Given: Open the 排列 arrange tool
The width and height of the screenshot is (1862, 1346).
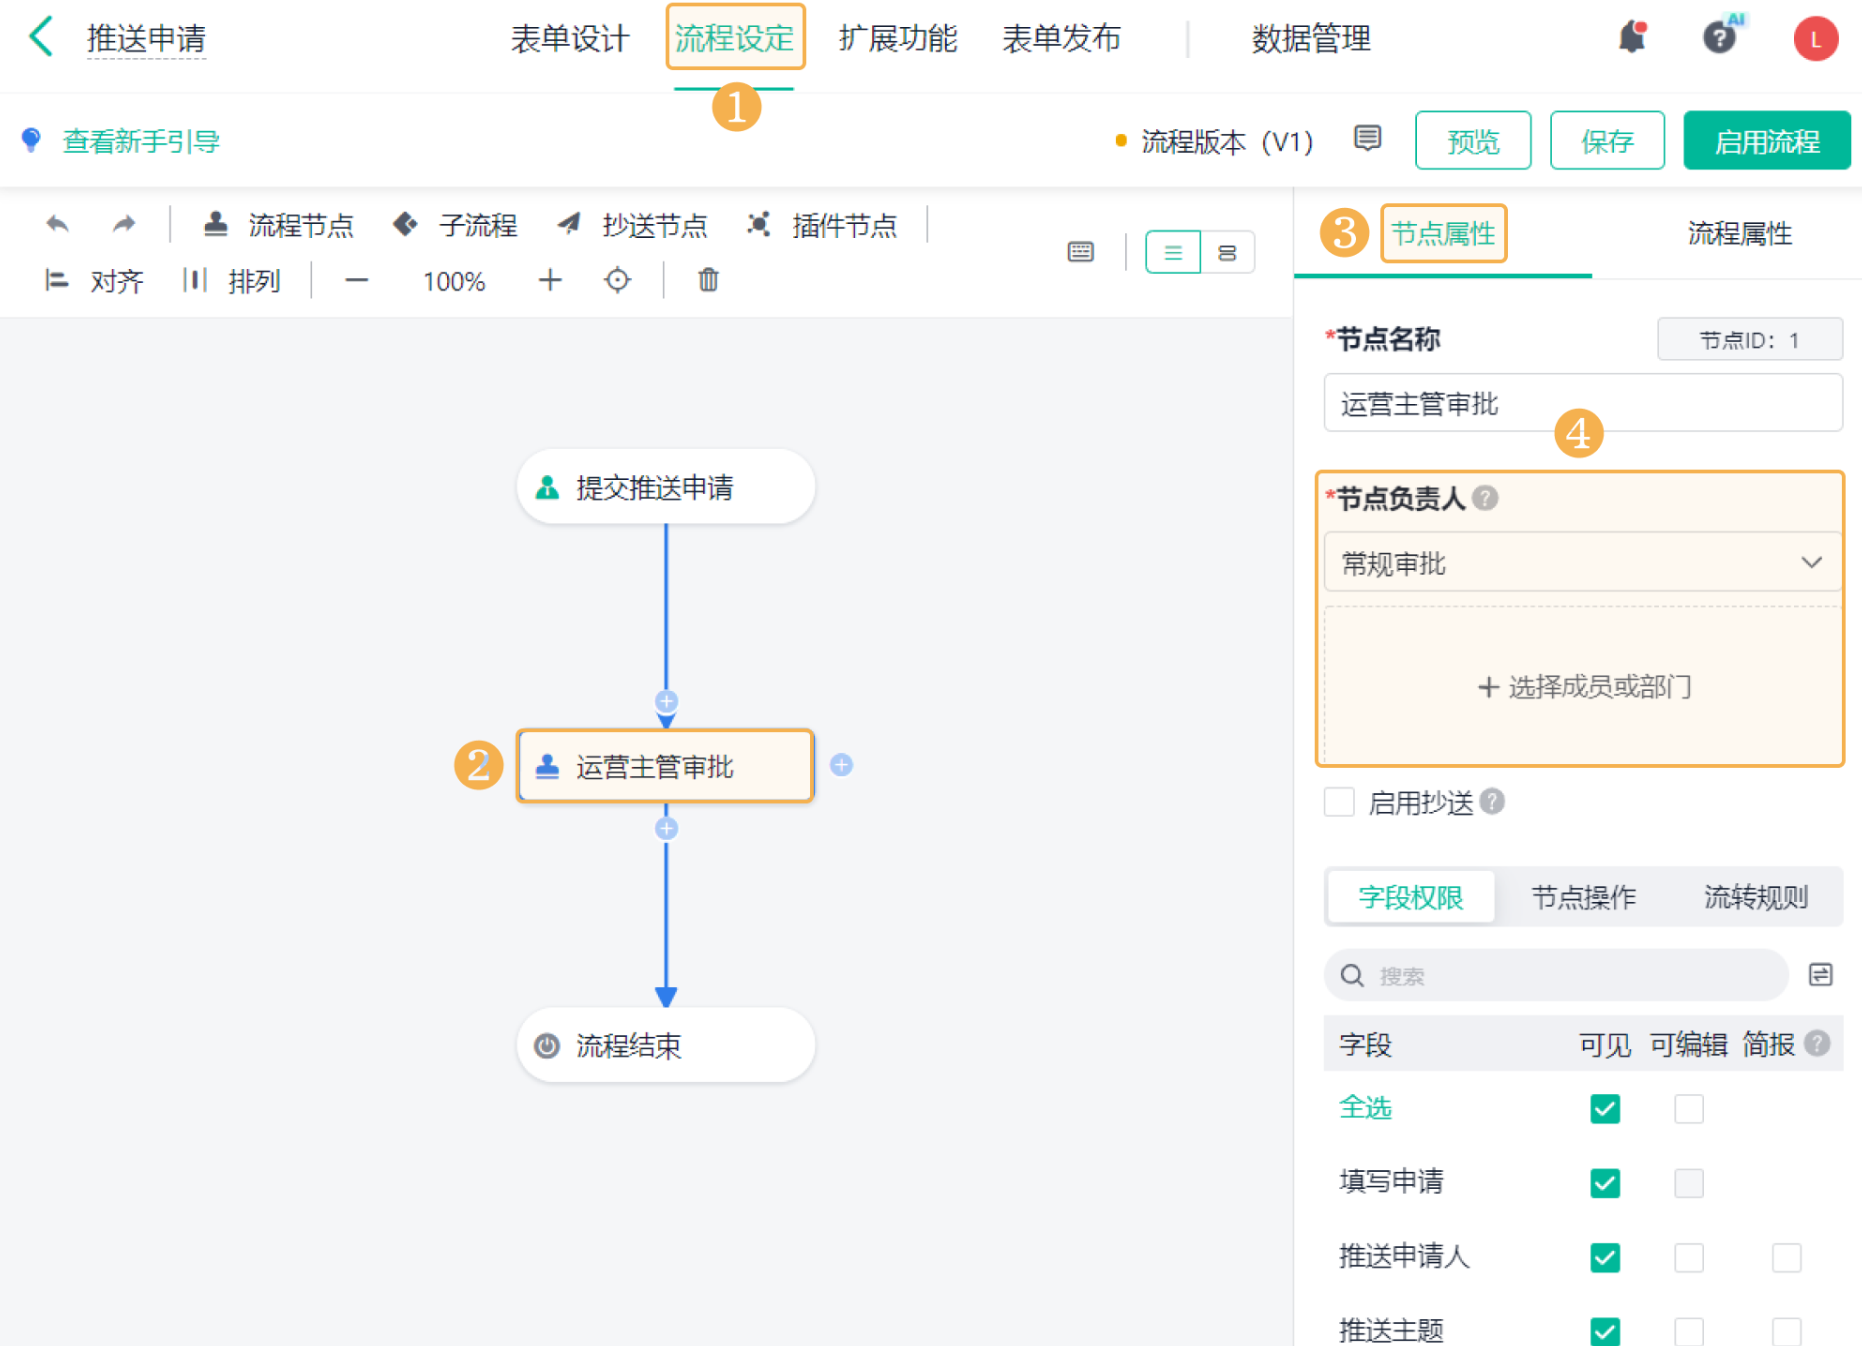Looking at the screenshot, I should pyautogui.click(x=232, y=281).
